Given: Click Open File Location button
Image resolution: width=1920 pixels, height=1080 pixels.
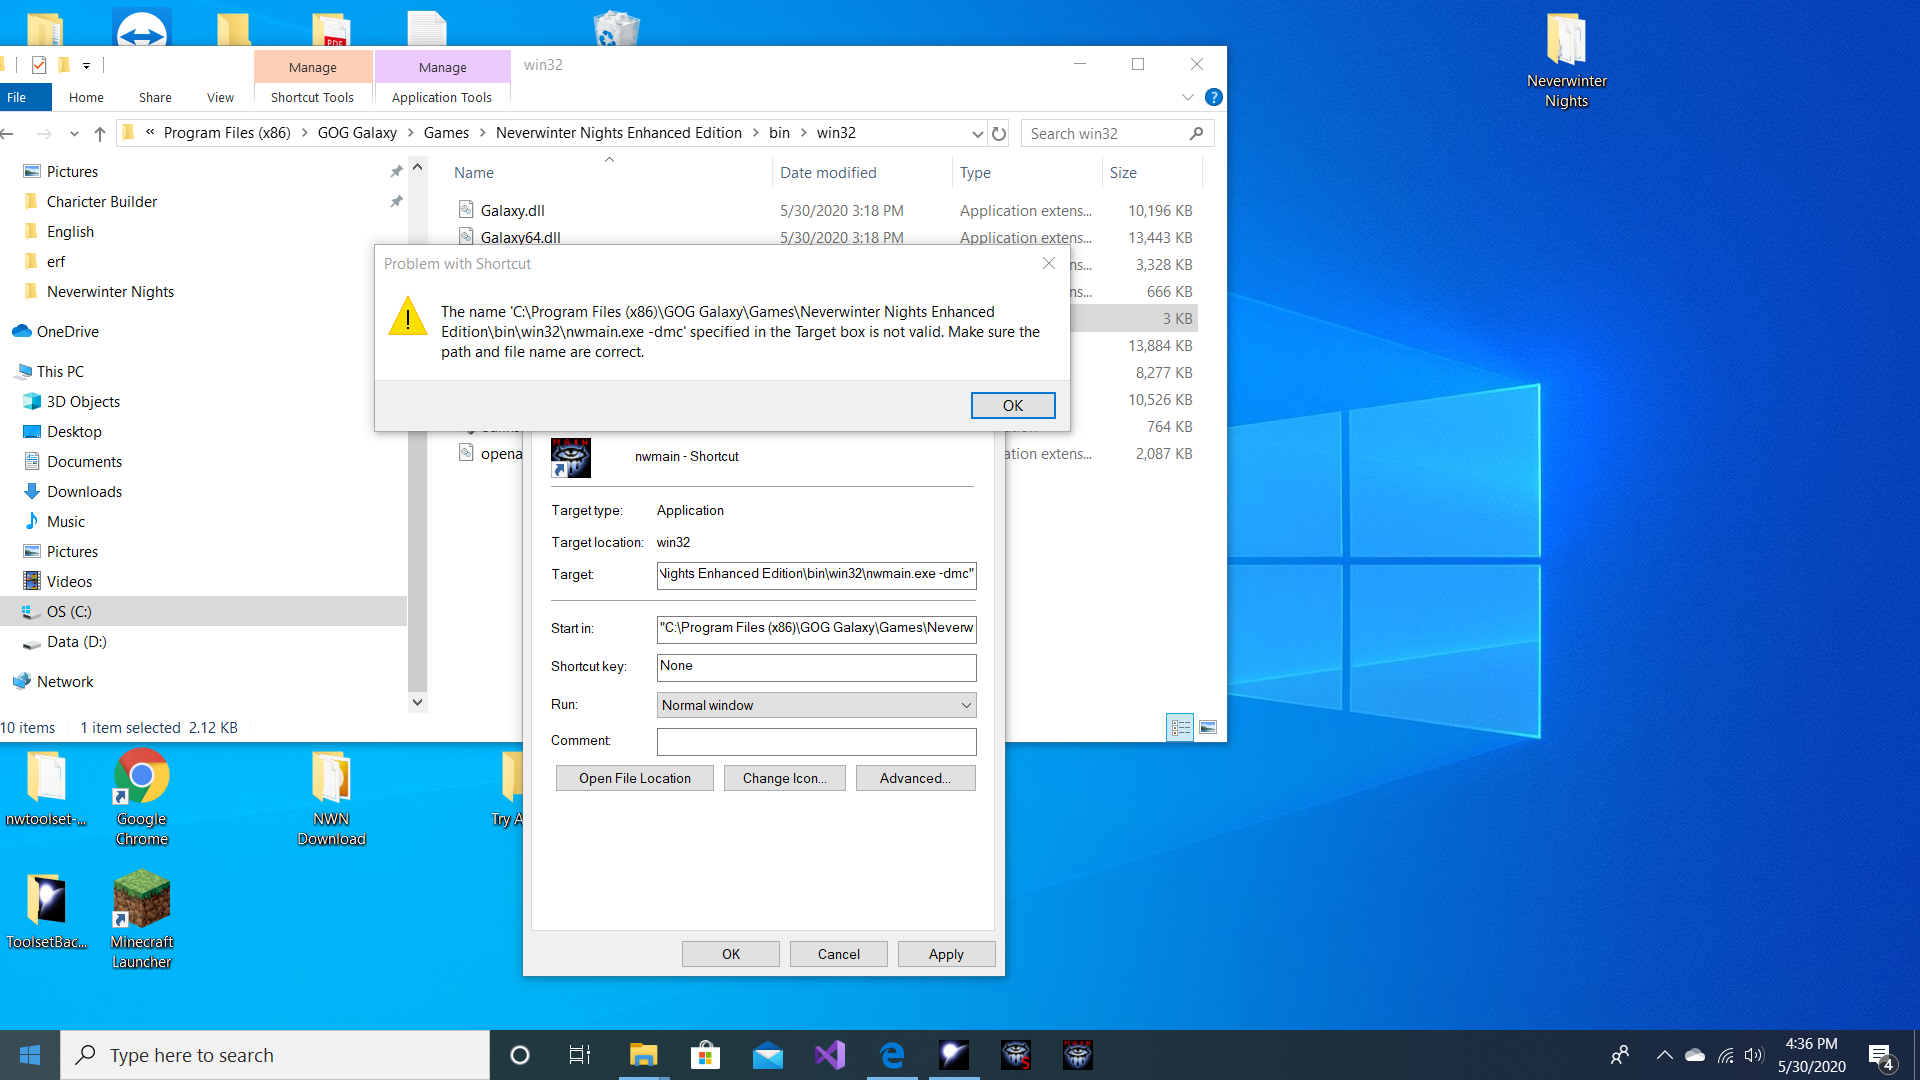Looking at the screenshot, I should click(634, 778).
